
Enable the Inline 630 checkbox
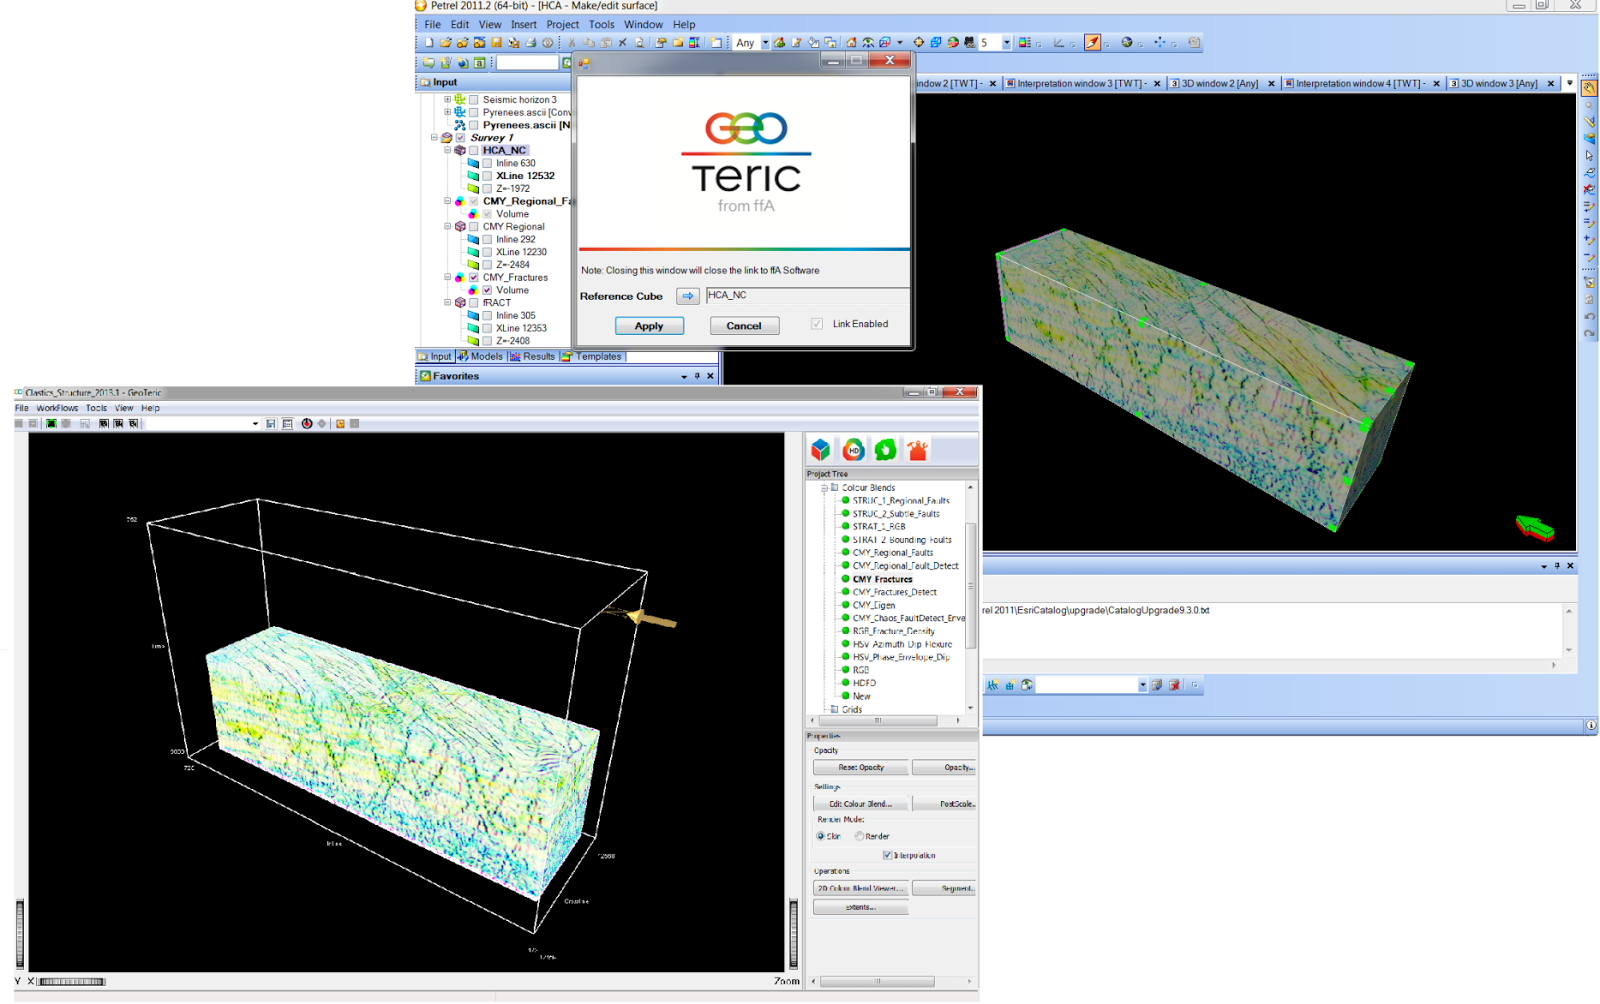pyautogui.click(x=487, y=163)
